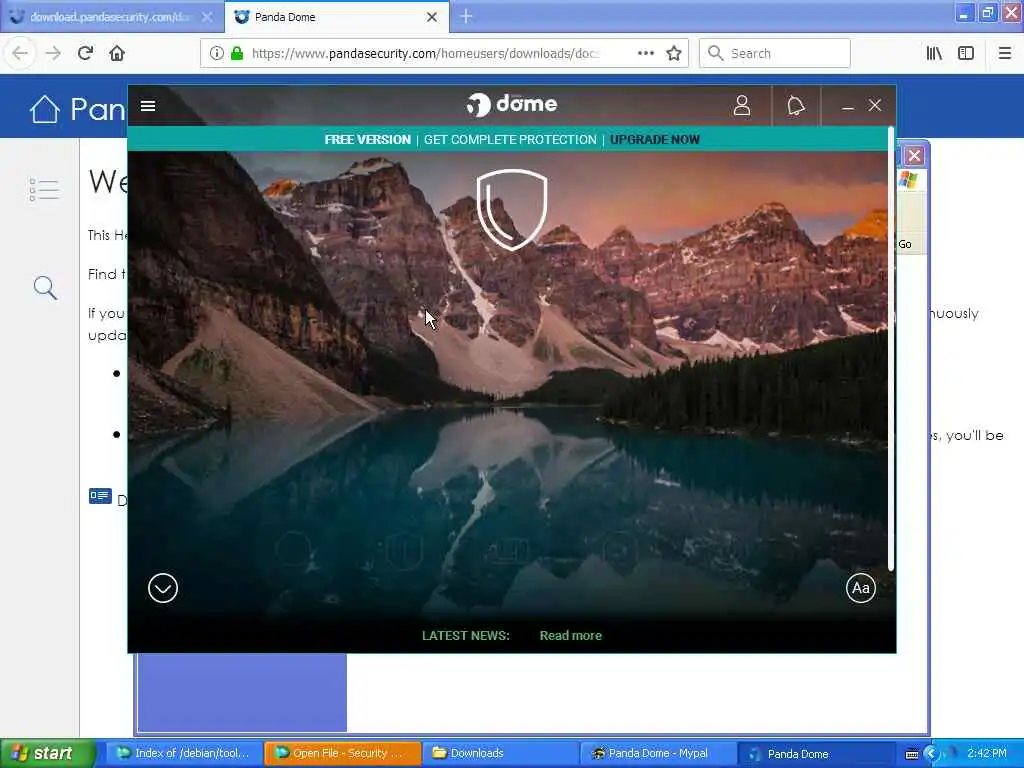Open the Panda Dome hamburger menu
This screenshot has width=1024, height=768.
coord(148,106)
